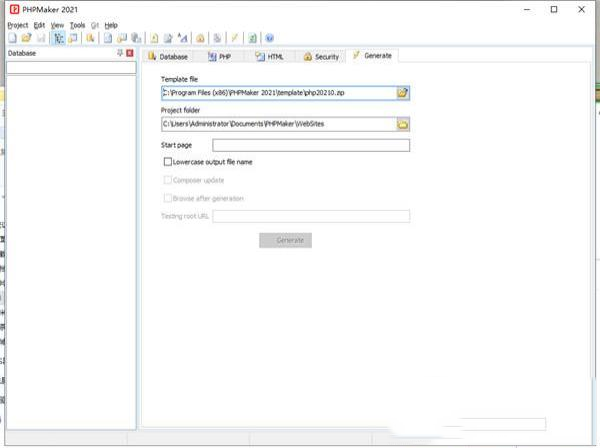This screenshot has height=448, width=600.
Task: Check Browse after generation
Action: 167,198
